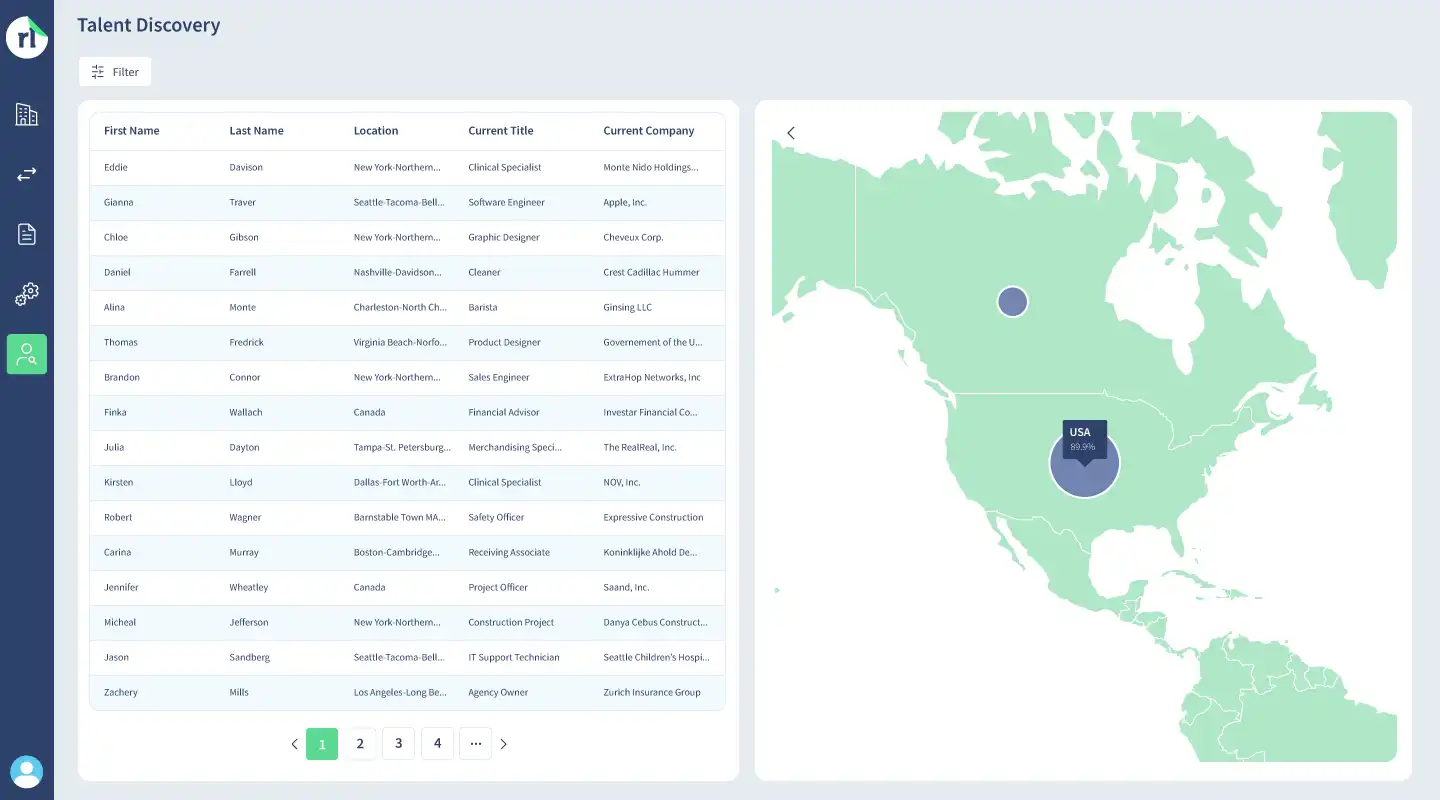Jump to page 3 of results
The height and width of the screenshot is (800, 1440).
(x=398, y=744)
